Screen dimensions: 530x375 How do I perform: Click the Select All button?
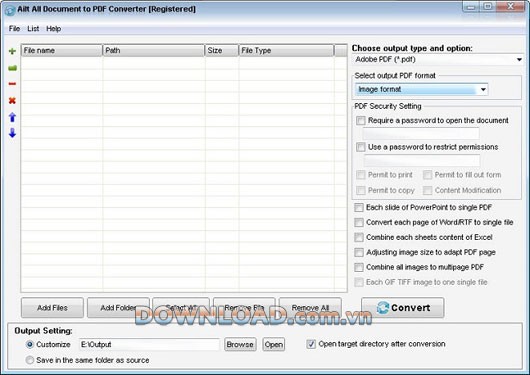tap(181, 308)
